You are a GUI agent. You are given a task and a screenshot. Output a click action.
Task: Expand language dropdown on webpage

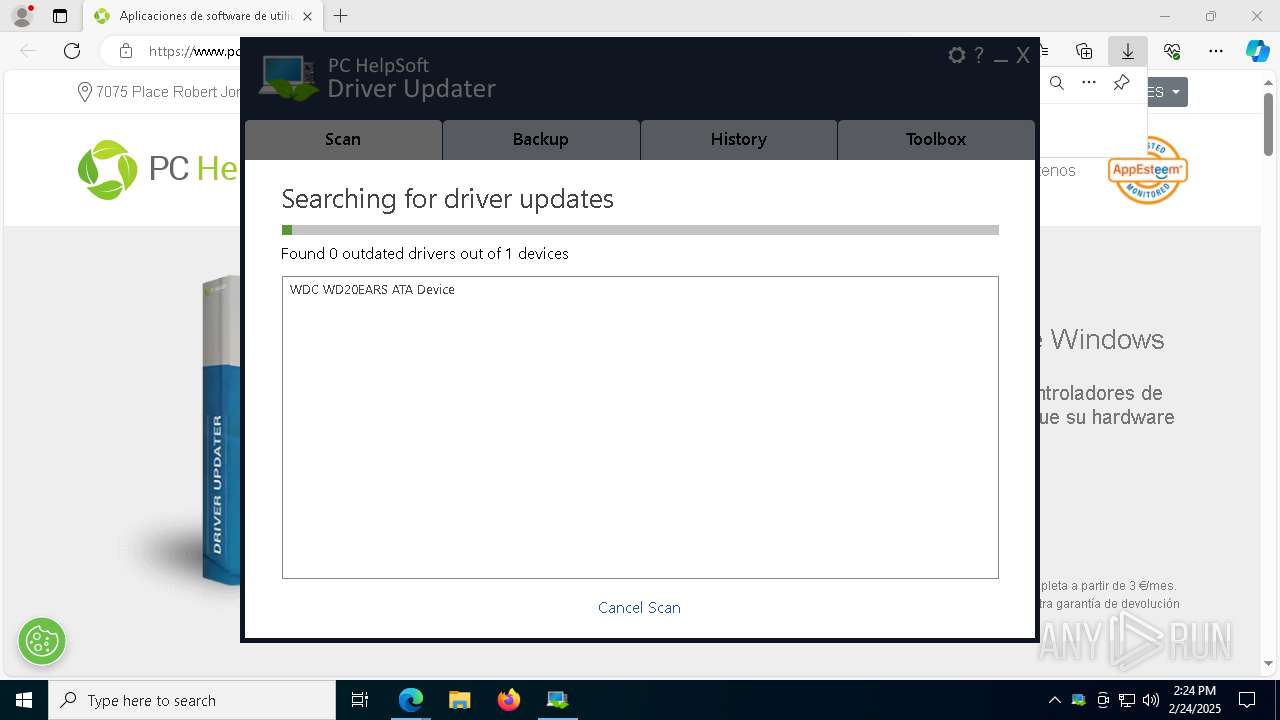[1166, 92]
